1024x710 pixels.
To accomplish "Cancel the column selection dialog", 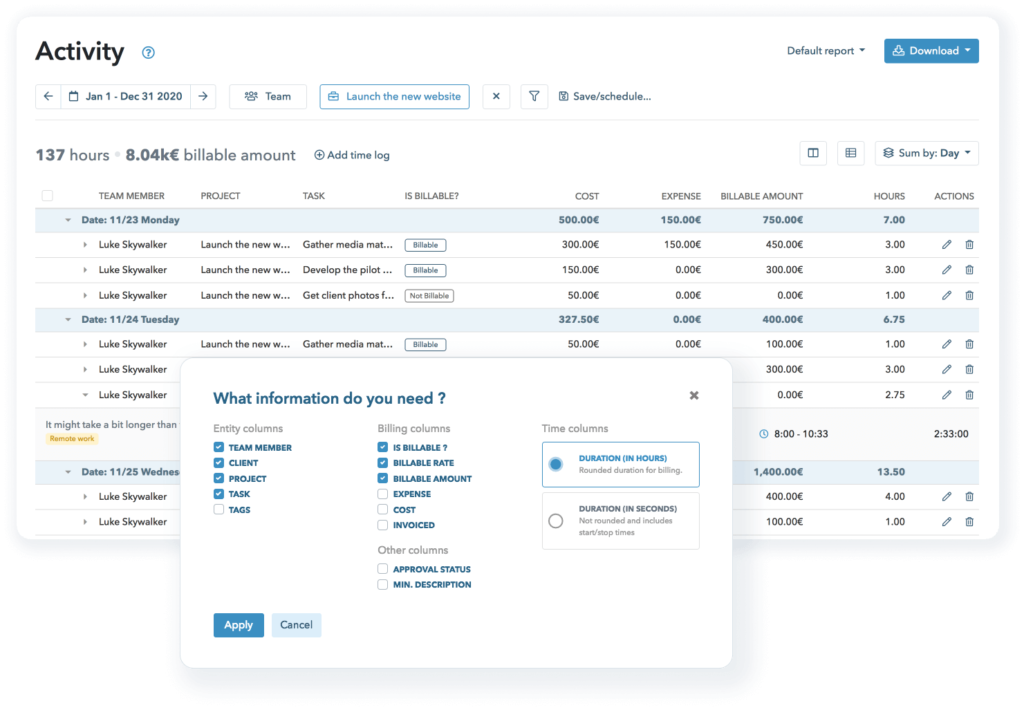I will tap(296, 625).
